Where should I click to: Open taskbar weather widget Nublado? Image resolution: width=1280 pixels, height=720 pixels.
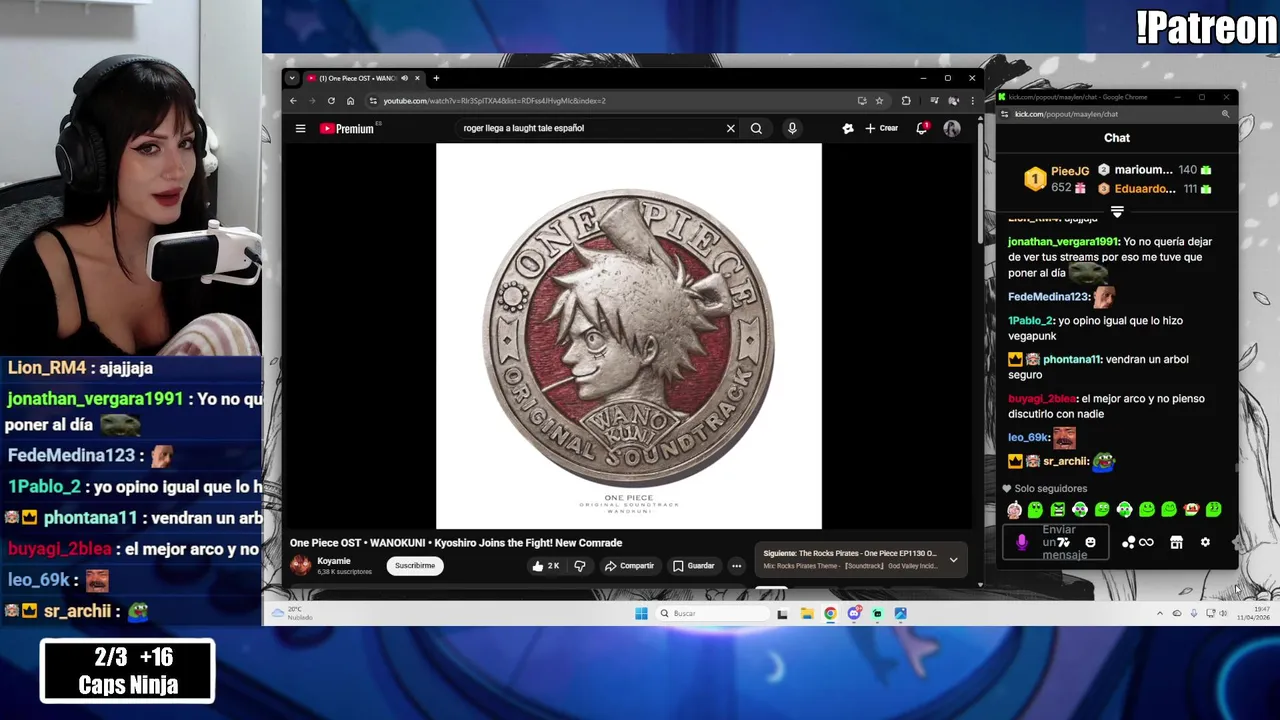click(x=292, y=613)
